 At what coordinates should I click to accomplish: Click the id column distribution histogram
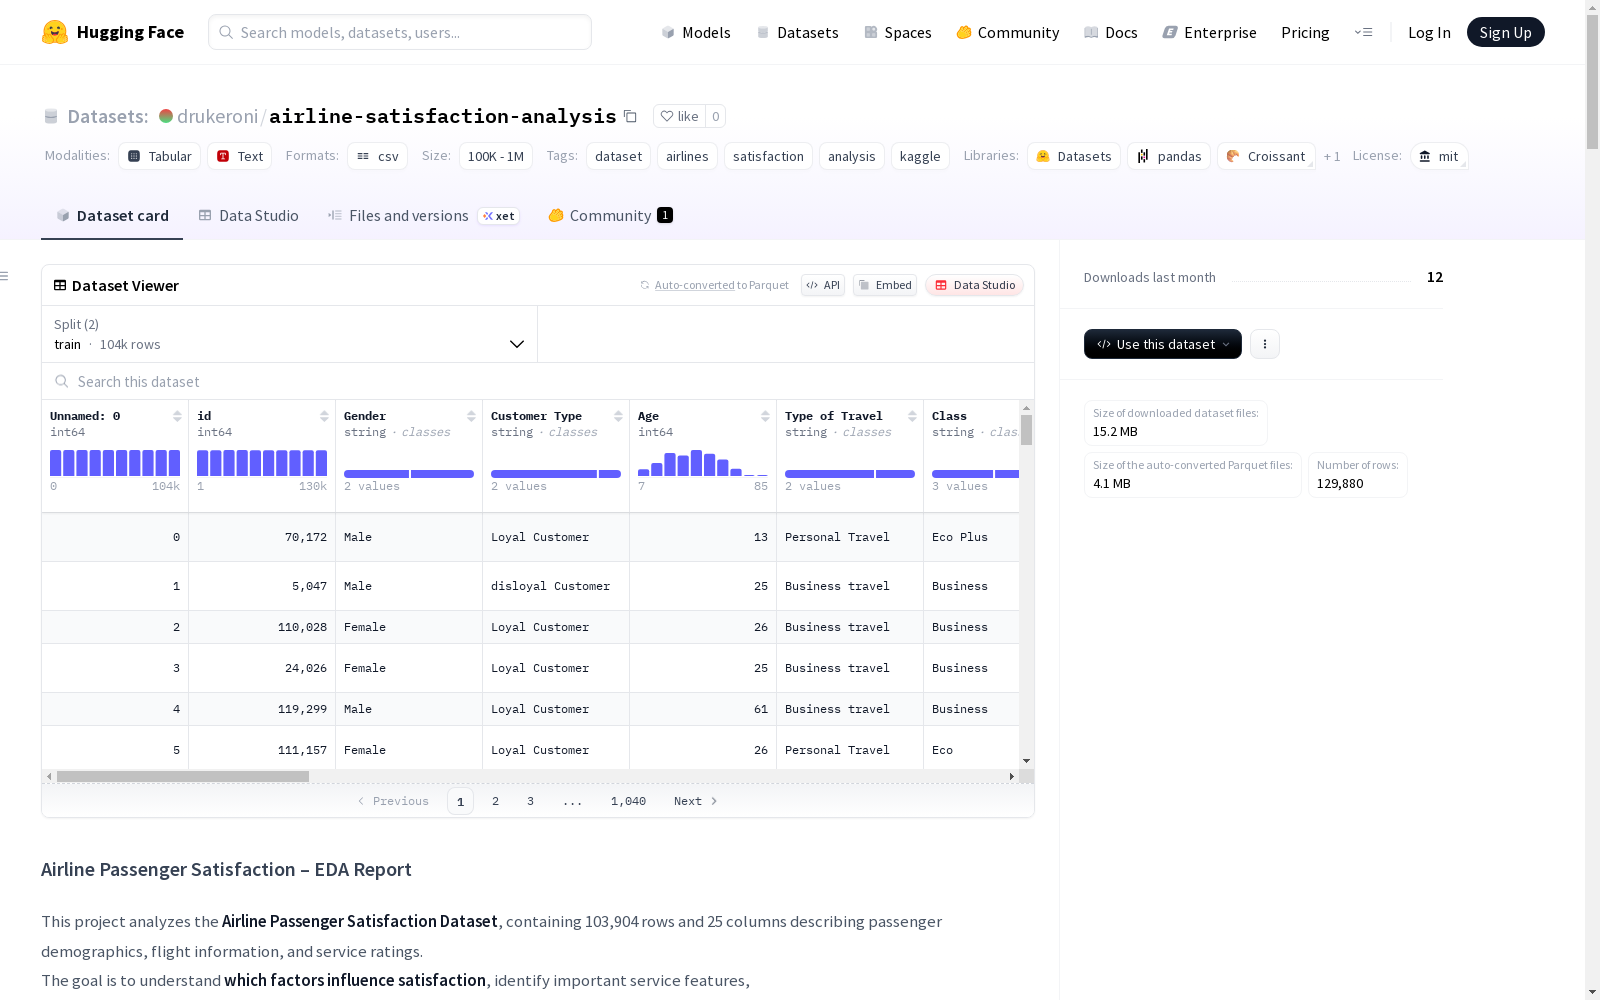[x=262, y=462]
